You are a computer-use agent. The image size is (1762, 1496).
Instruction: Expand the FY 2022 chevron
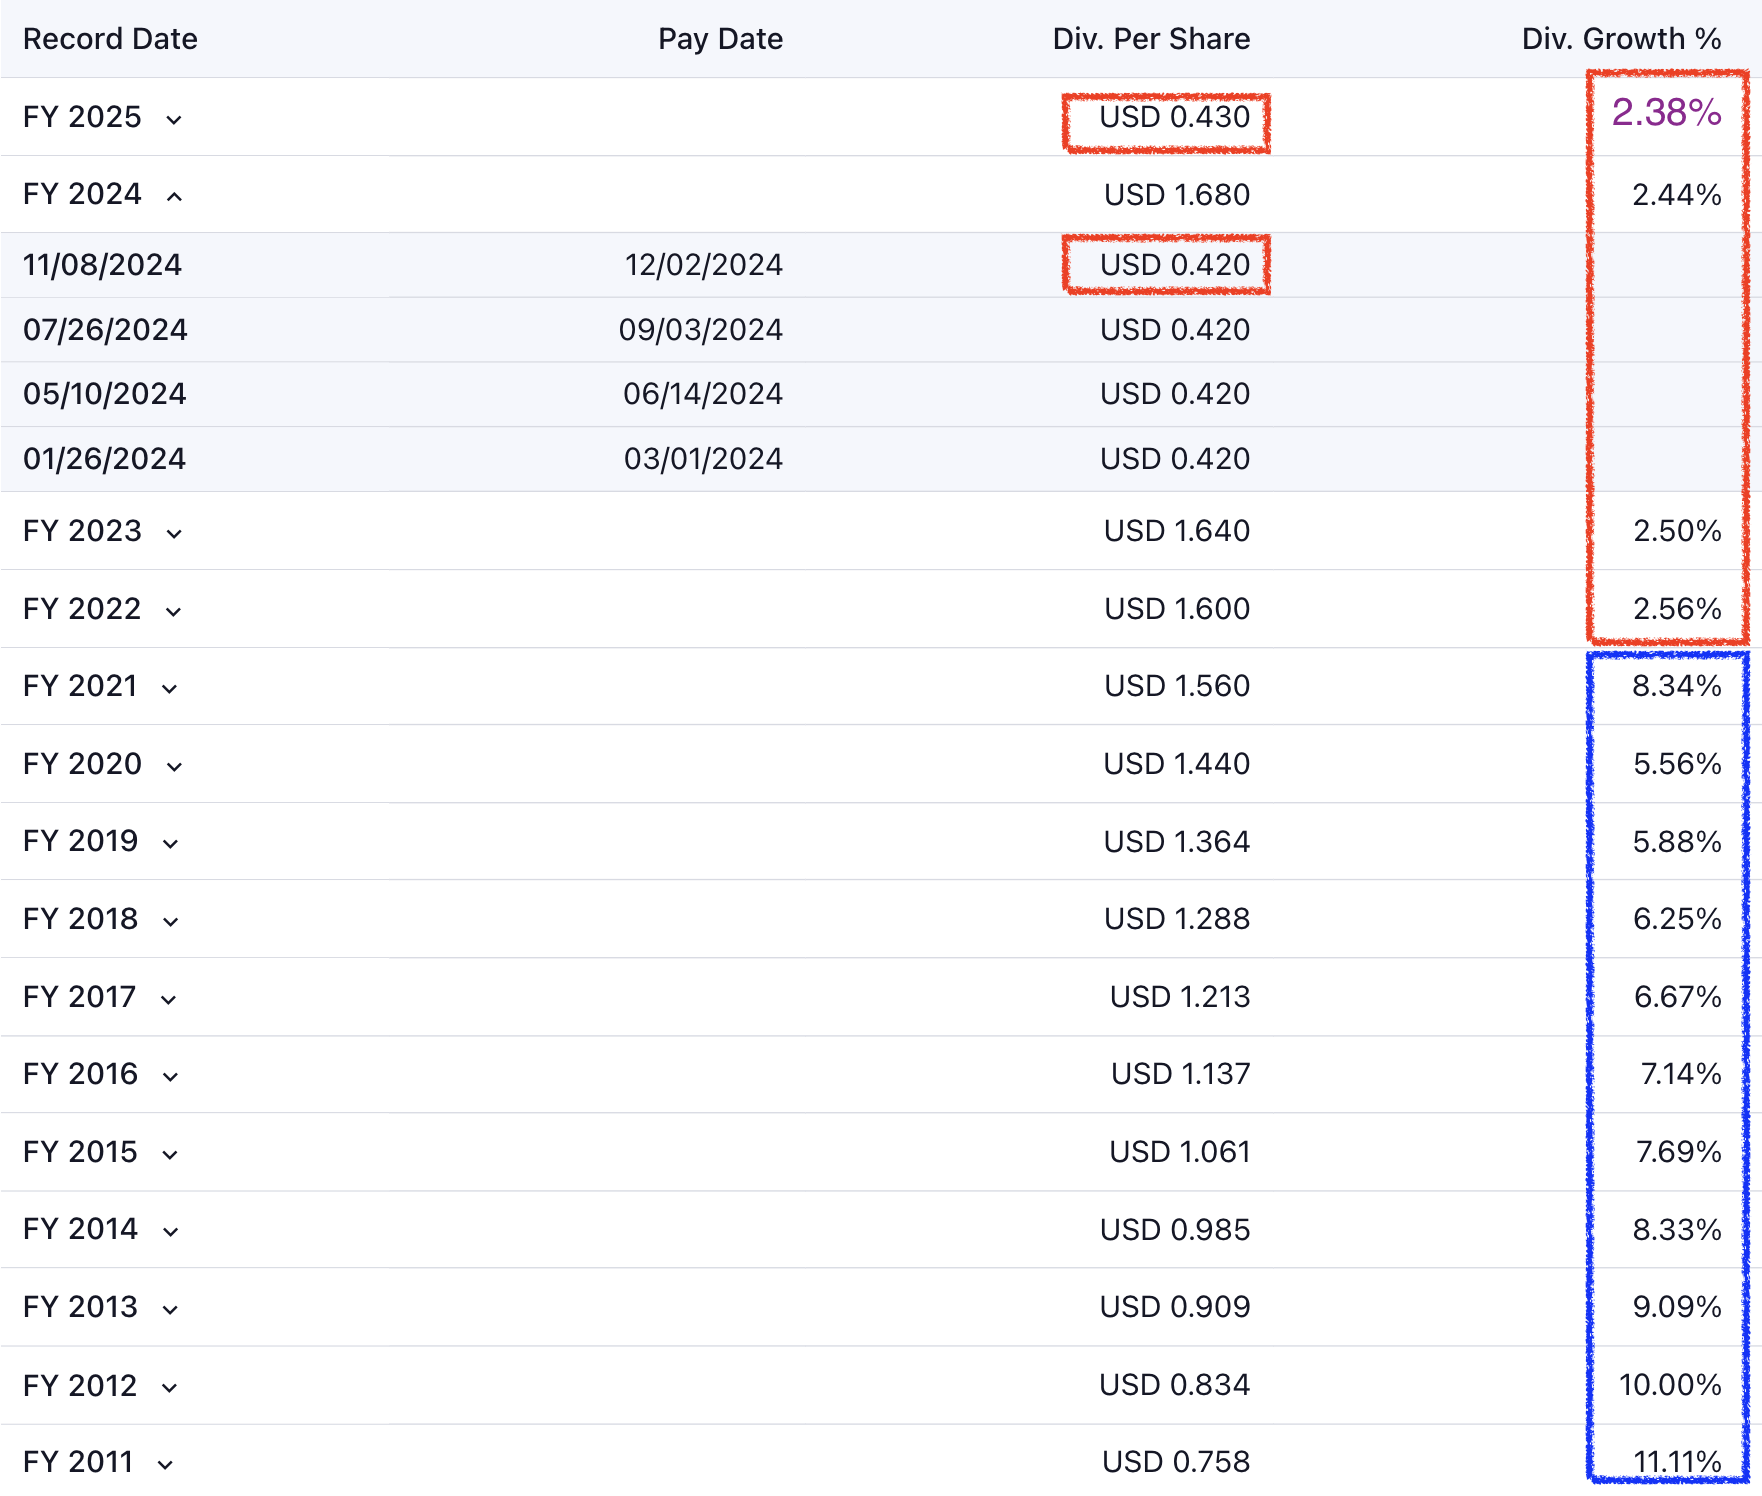[173, 612]
